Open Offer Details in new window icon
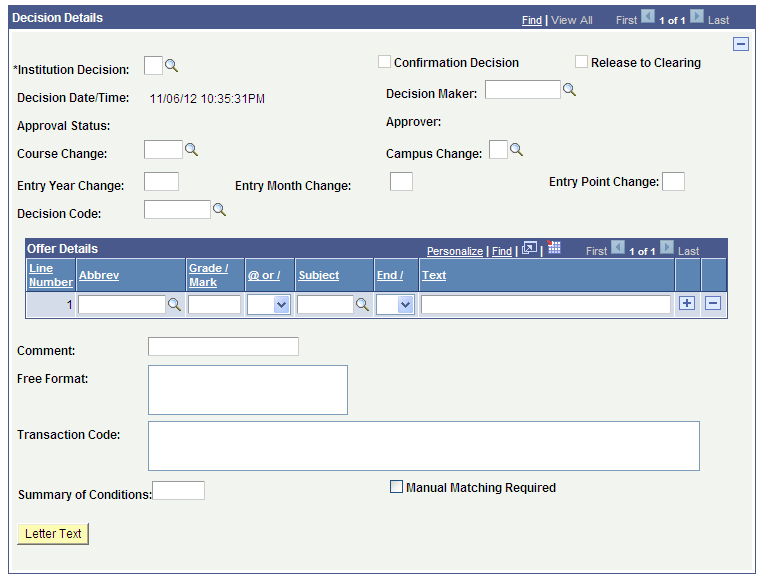 click(x=529, y=248)
